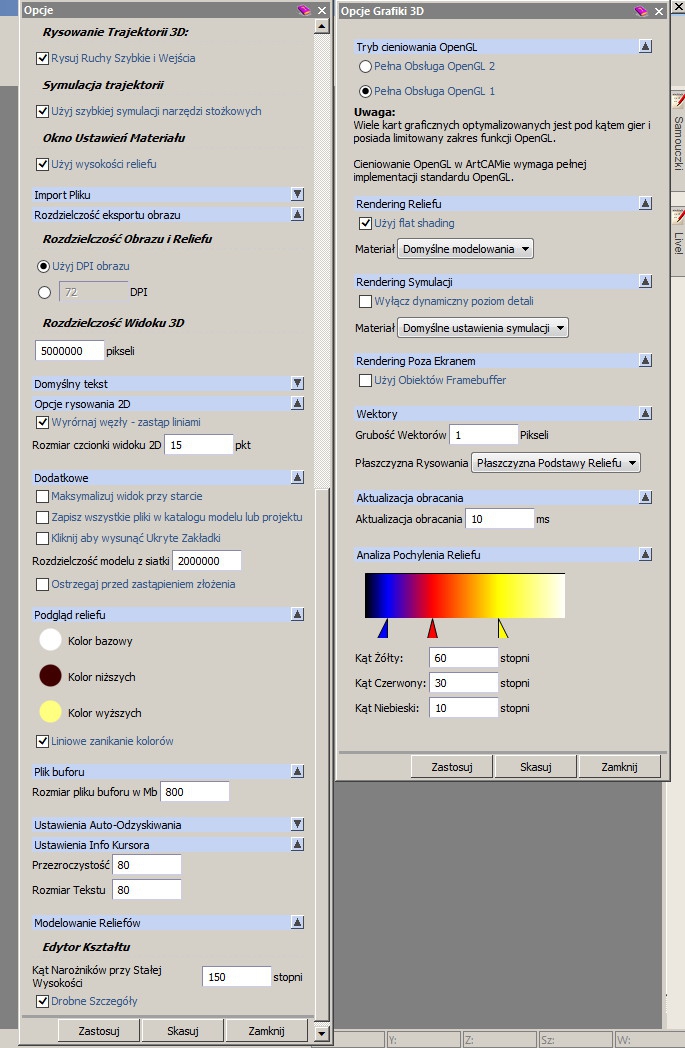This screenshot has width=685, height=1048.
Task: Toggle Użyj szybkiej symulacji narzędzi stożkowych
Action: (x=43, y=111)
